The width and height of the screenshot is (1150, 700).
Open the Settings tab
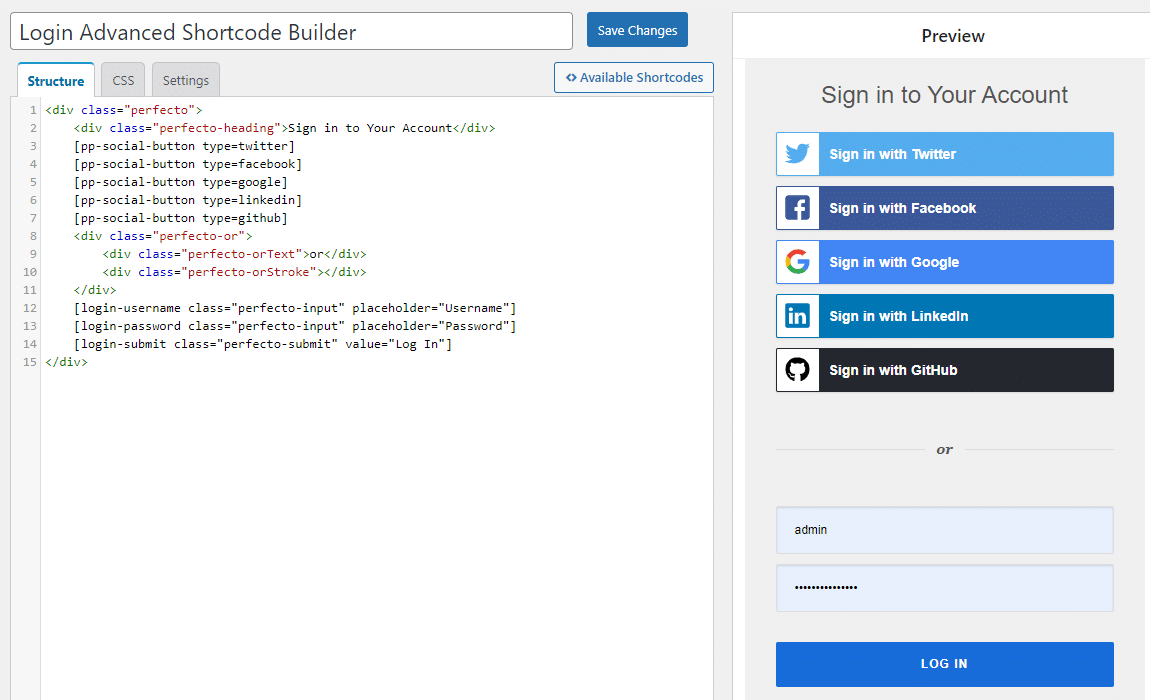tap(186, 80)
